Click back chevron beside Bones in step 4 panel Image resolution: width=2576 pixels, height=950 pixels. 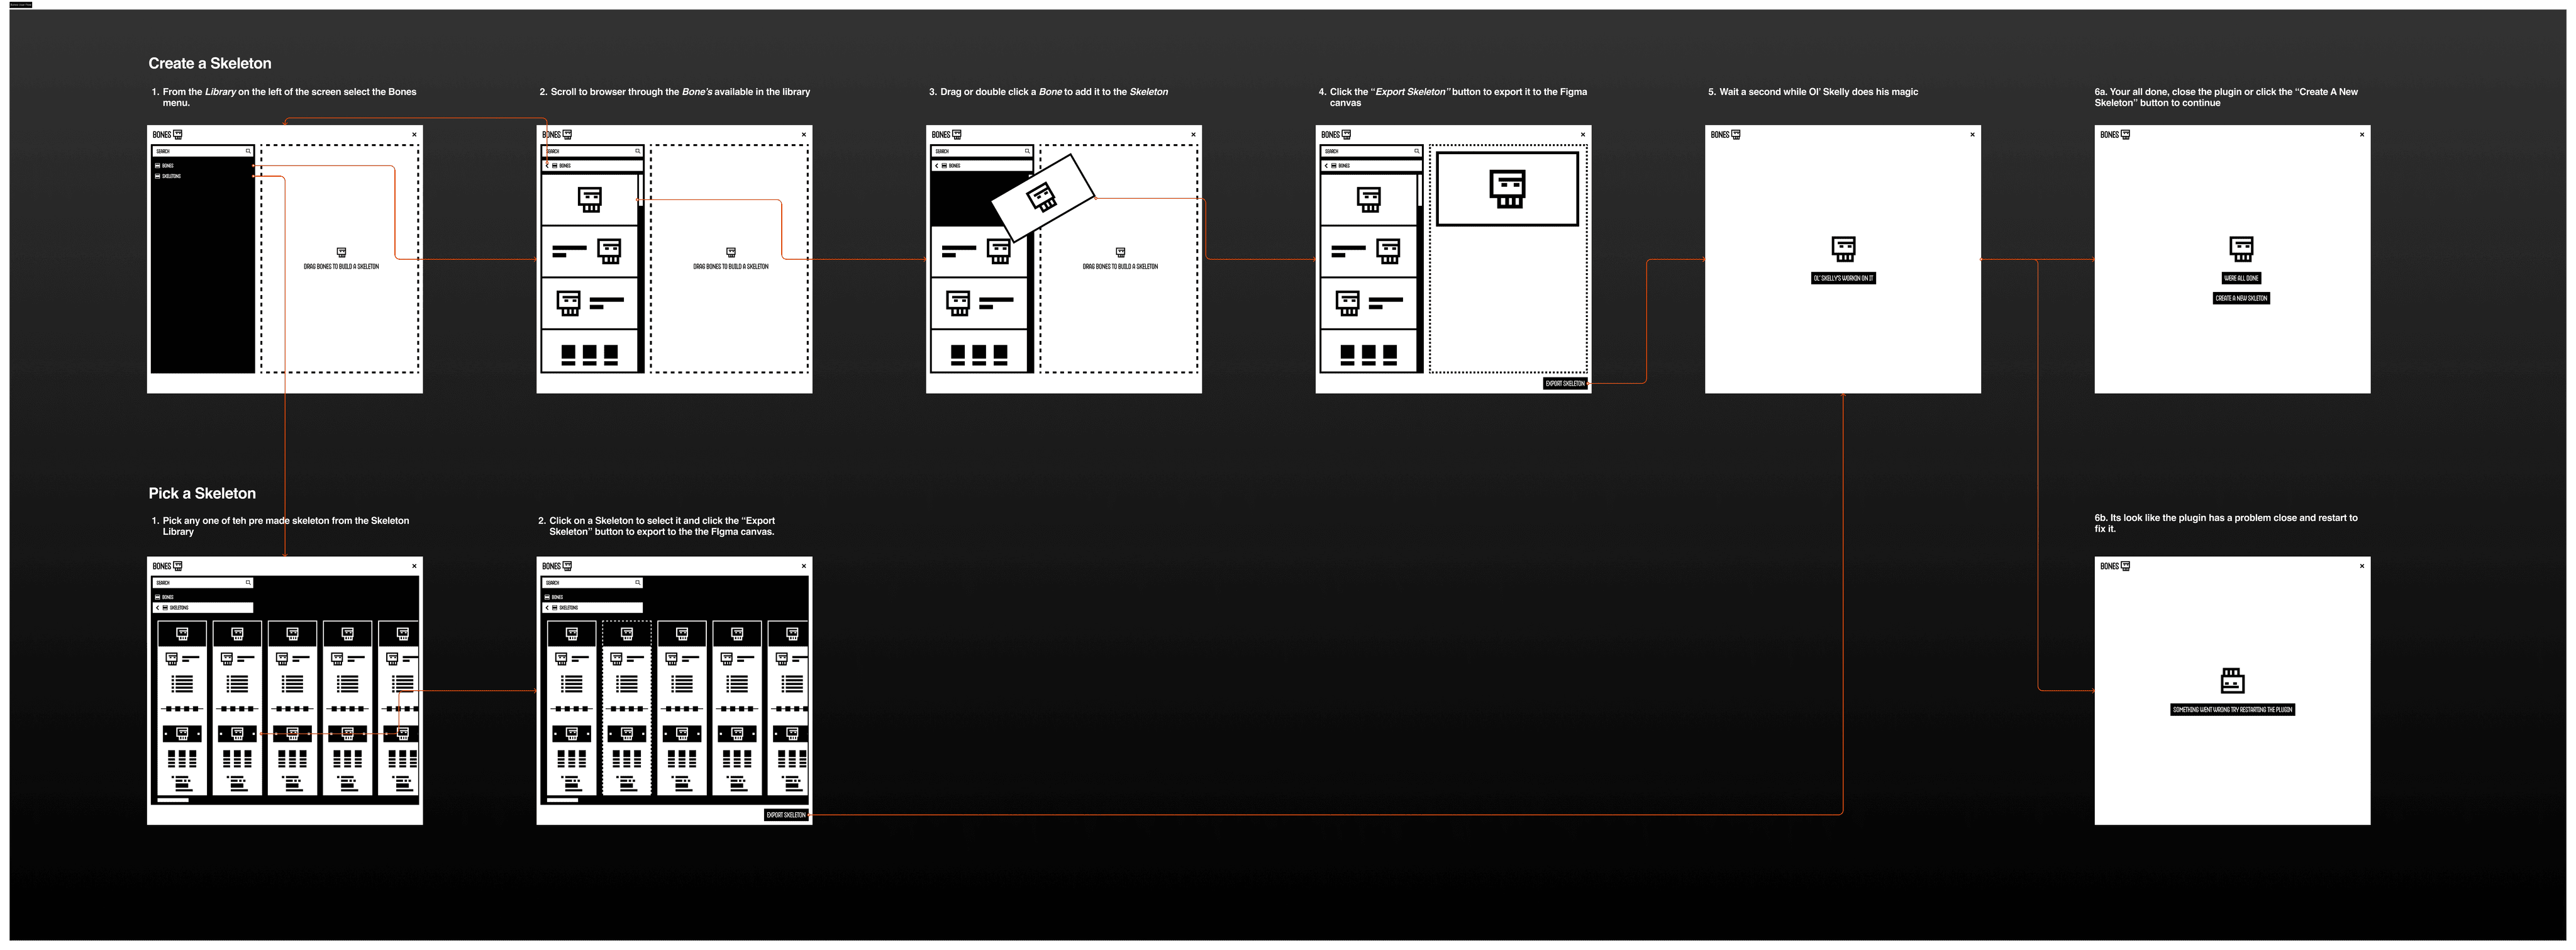coord(1326,165)
